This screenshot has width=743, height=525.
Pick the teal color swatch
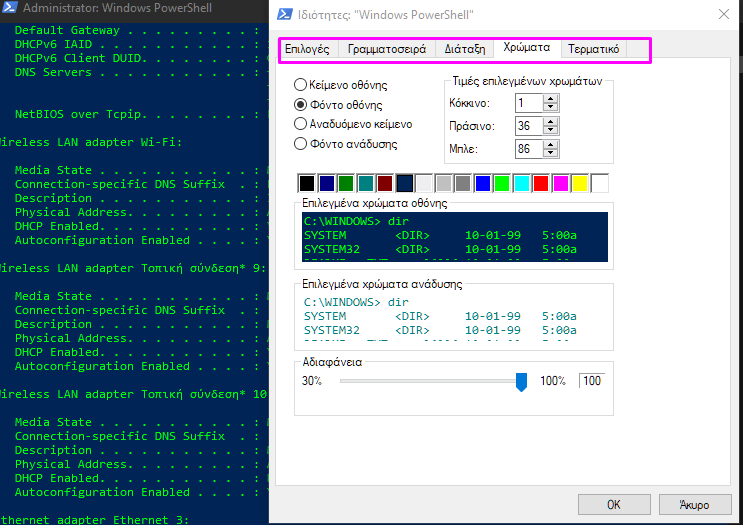(365, 183)
